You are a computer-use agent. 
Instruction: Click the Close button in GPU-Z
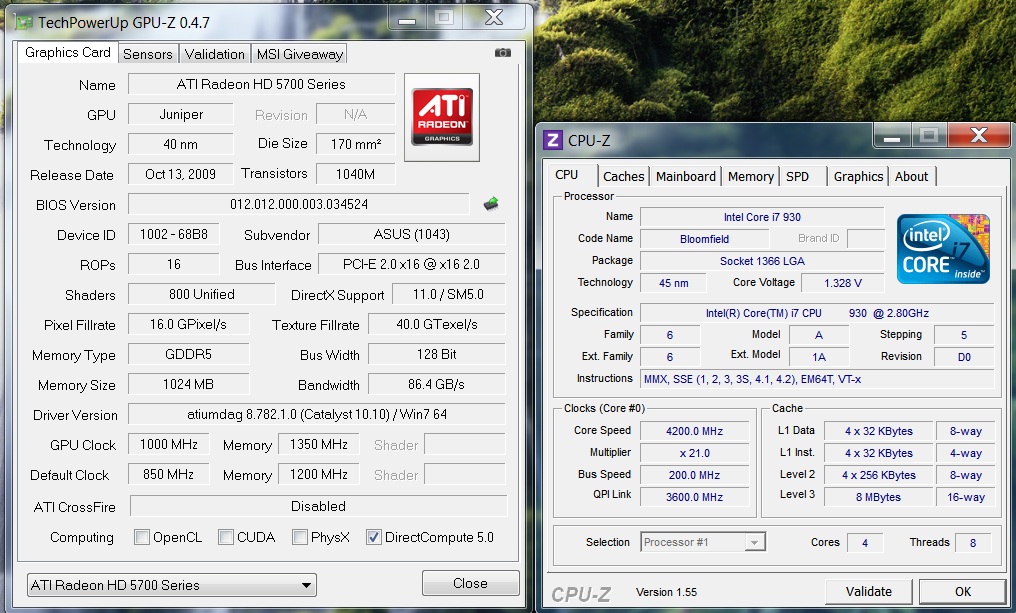coord(470,583)
